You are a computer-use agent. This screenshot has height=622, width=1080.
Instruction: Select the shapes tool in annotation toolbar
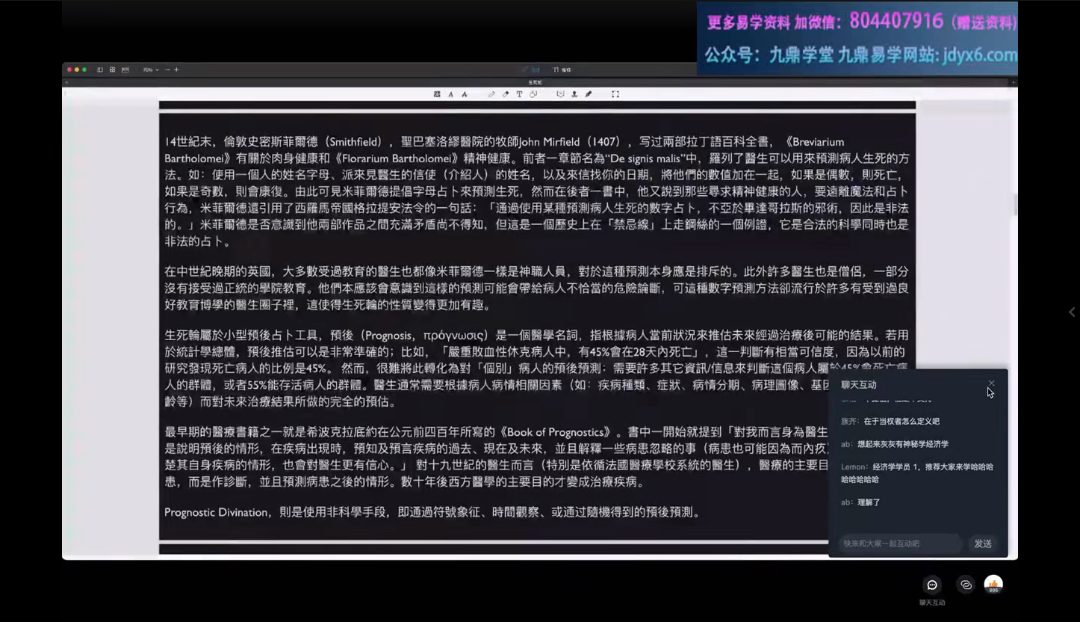coord(533,94)
